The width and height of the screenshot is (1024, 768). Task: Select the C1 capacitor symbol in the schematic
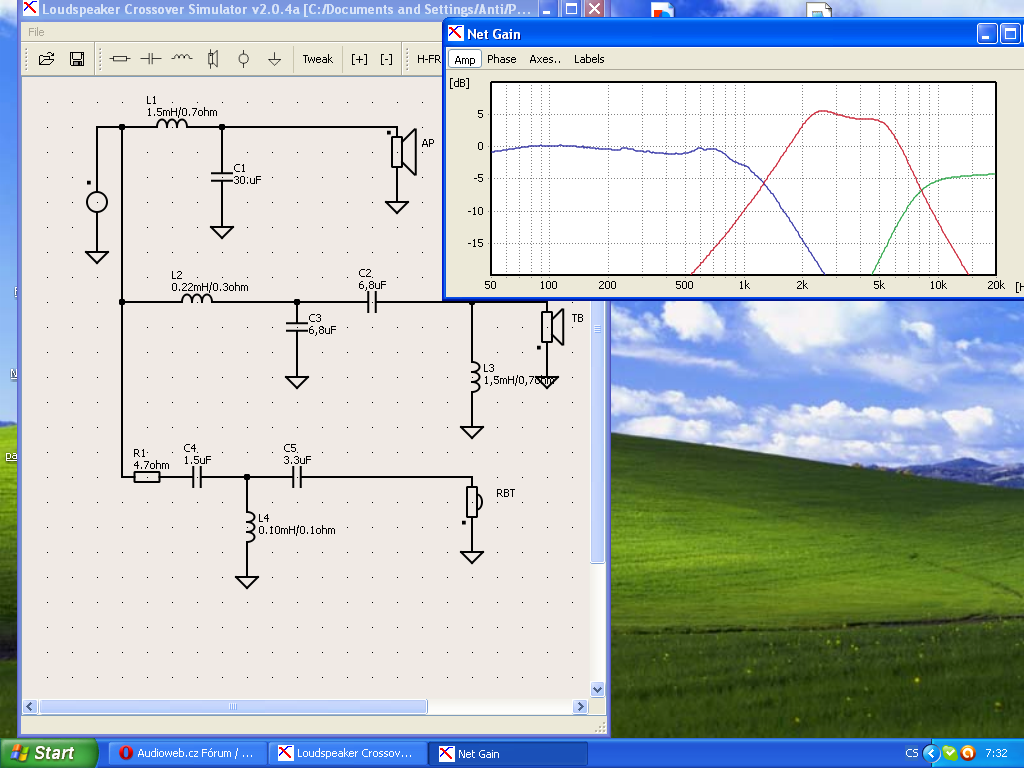click(x=222, y=177)
